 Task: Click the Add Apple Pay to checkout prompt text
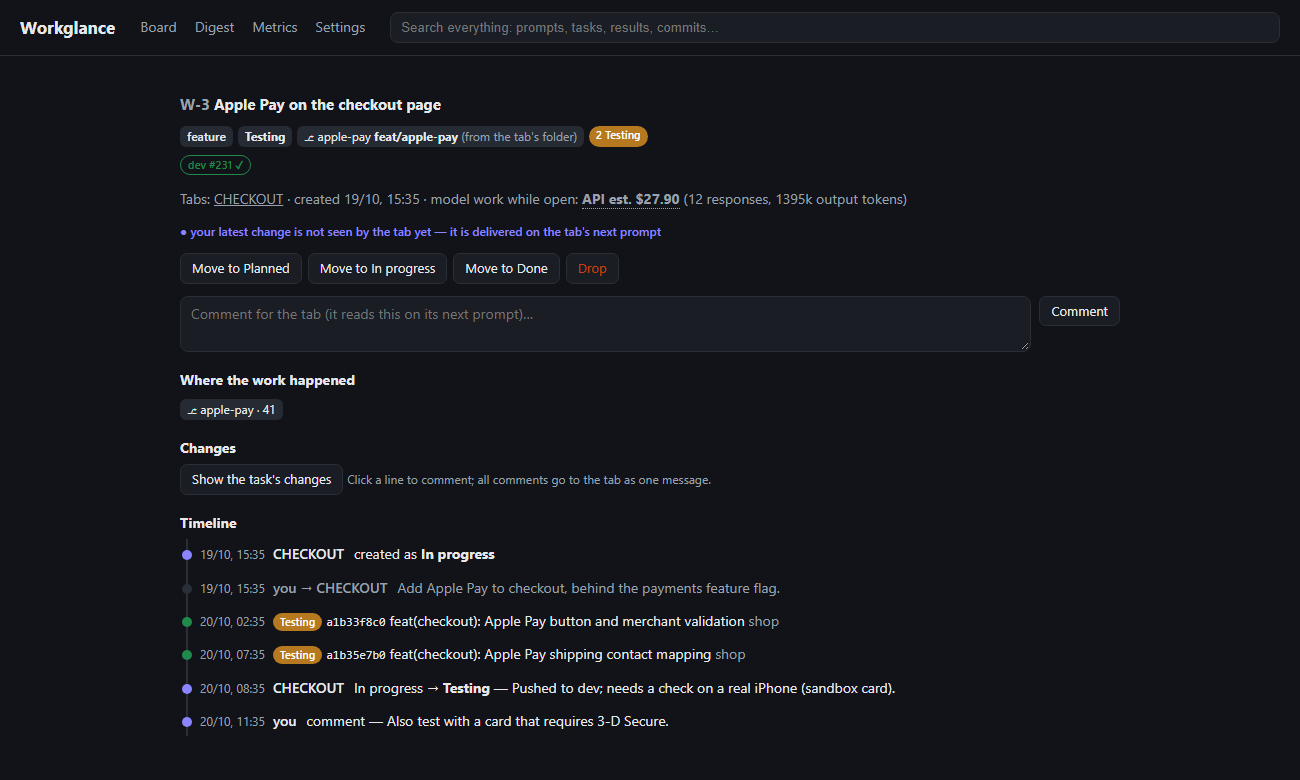point(588,588)
